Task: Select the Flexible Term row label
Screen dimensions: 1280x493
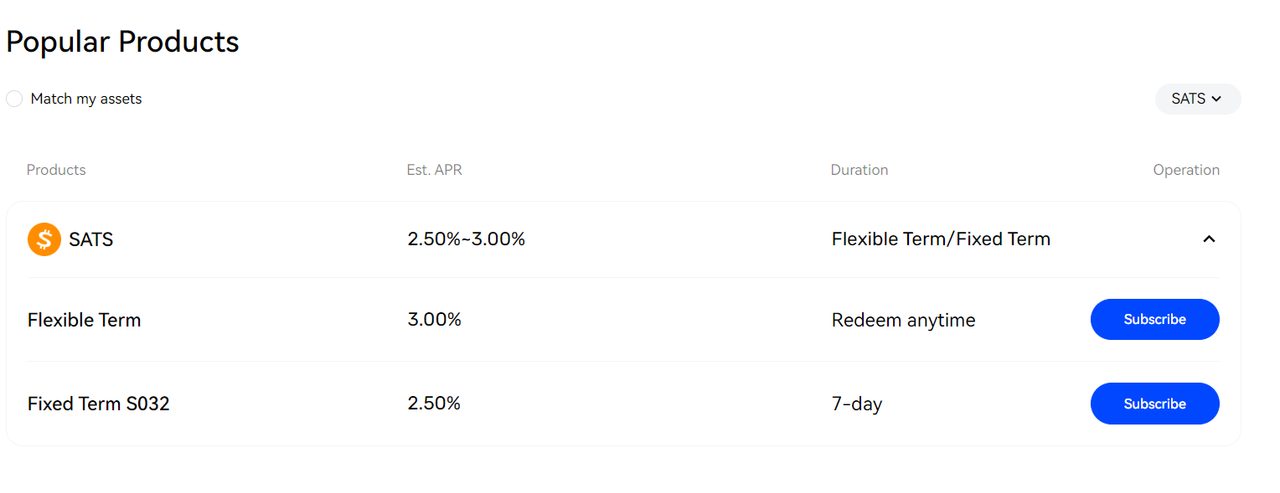Action: (x=84, y=320)
